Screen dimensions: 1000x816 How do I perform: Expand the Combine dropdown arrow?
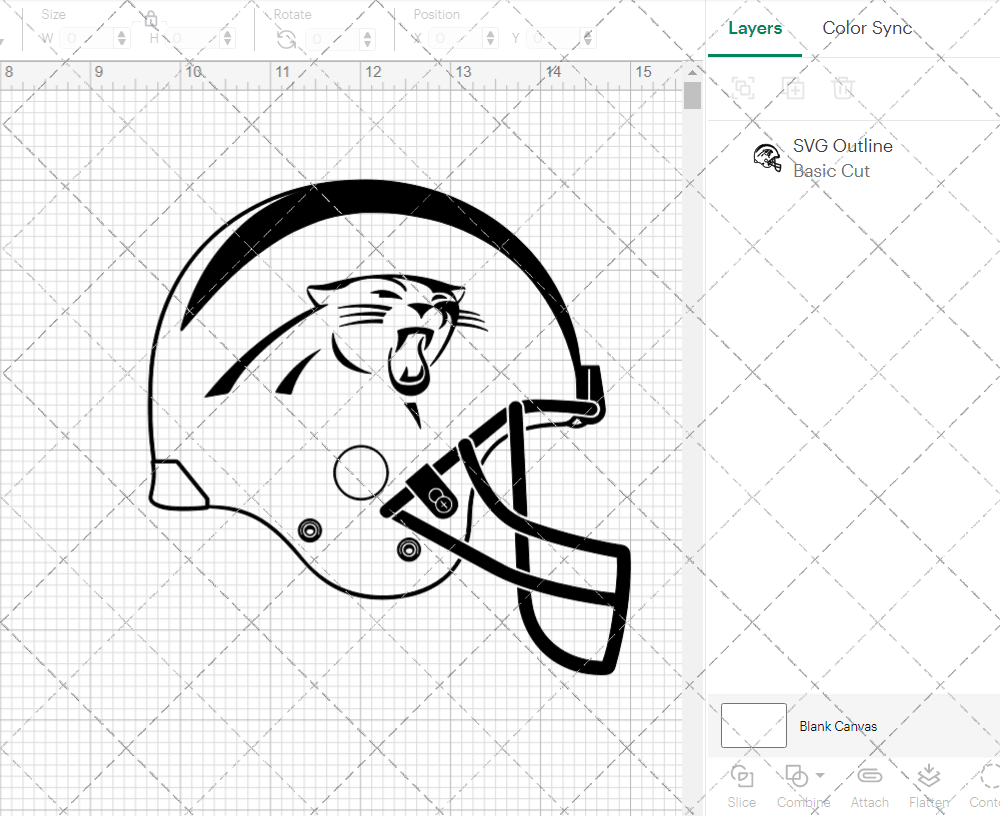click(x=820, y=776)
